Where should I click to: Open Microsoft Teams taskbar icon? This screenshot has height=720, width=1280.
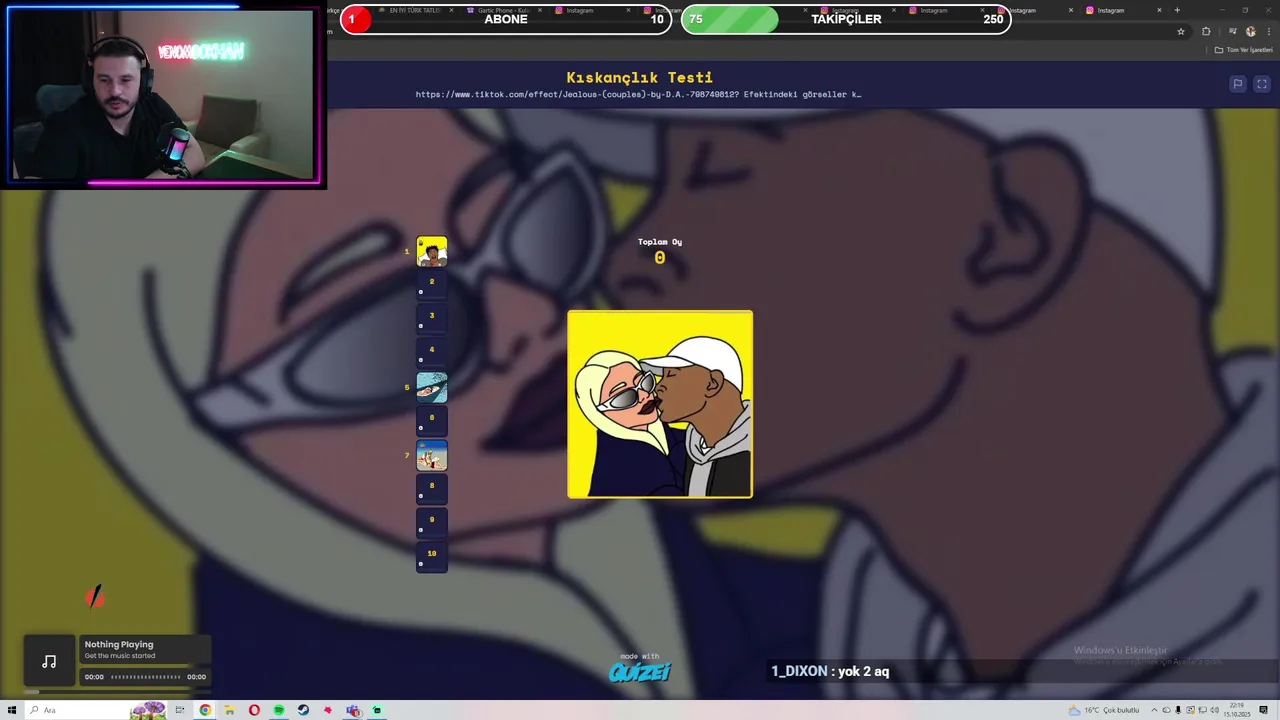(353, 710)
